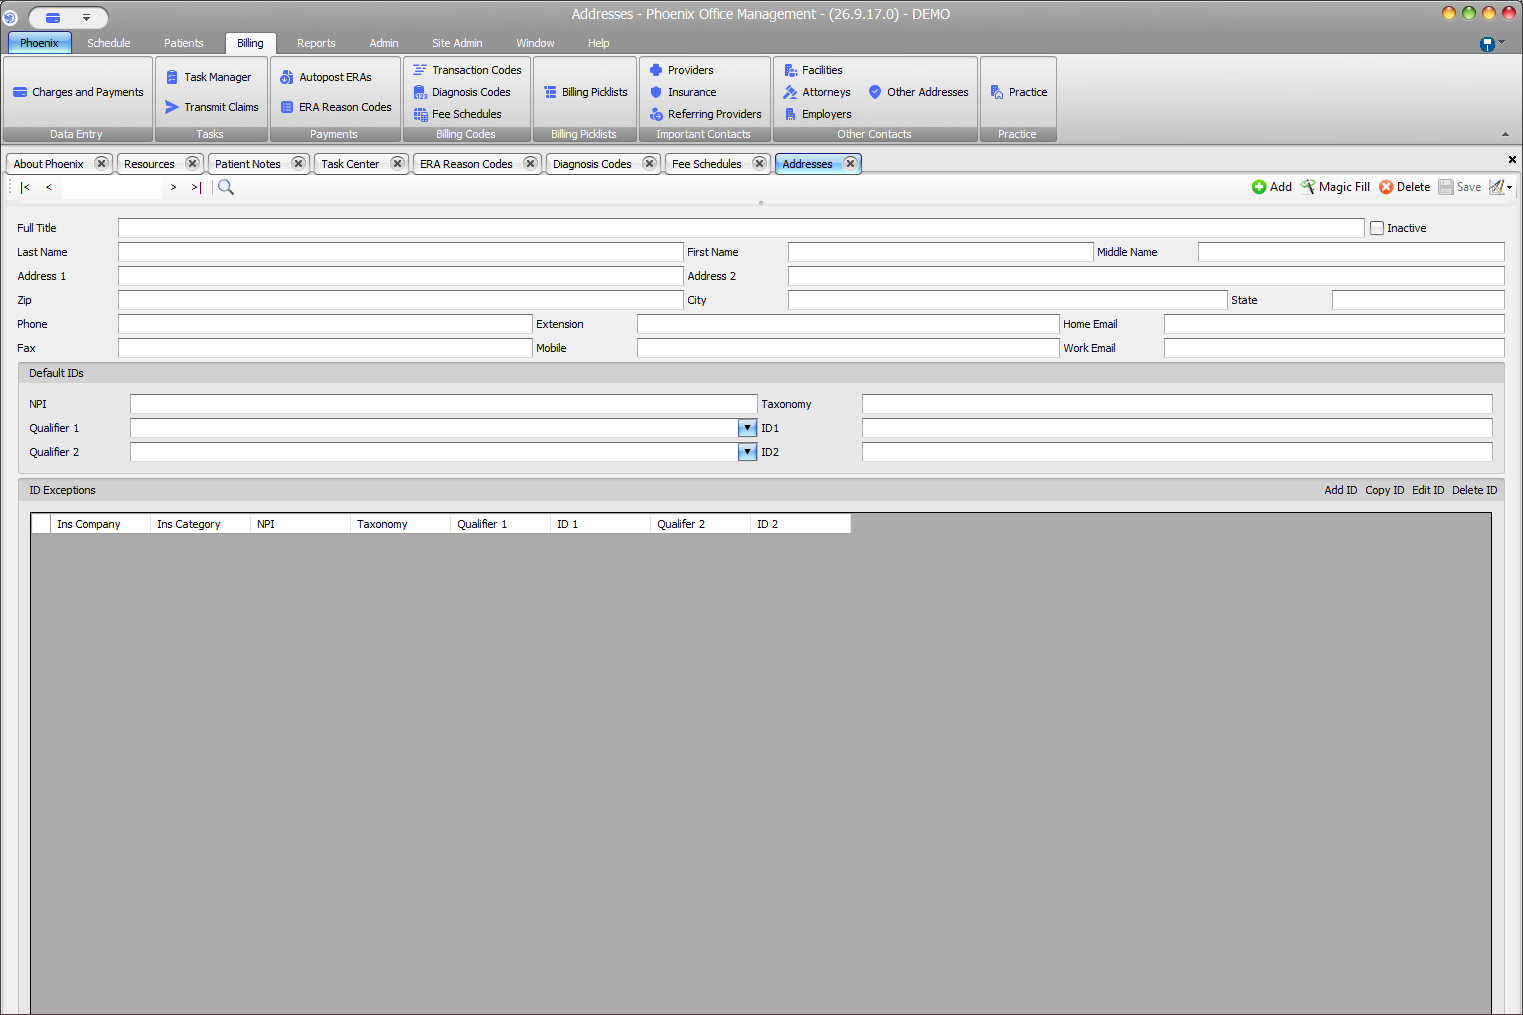Open the Facilities list
1523x1015 pixels.
pyautogui.click(x=813, y=70)
